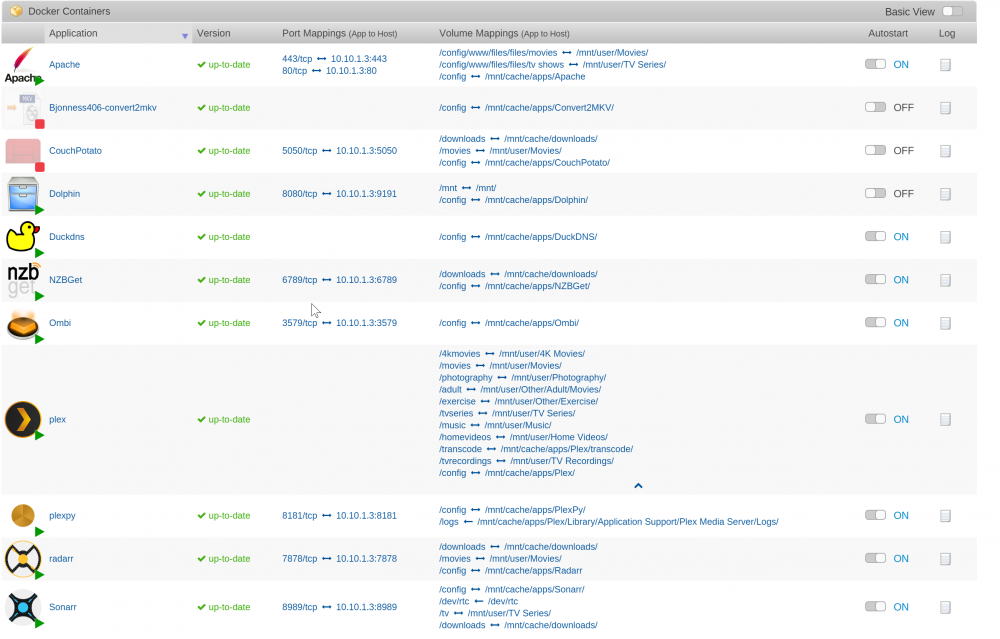Image resolution: width=1000 pixels, height=639 pixels.
Task: Switch on Dolphin autostart
Action: (x=875, y=193)
